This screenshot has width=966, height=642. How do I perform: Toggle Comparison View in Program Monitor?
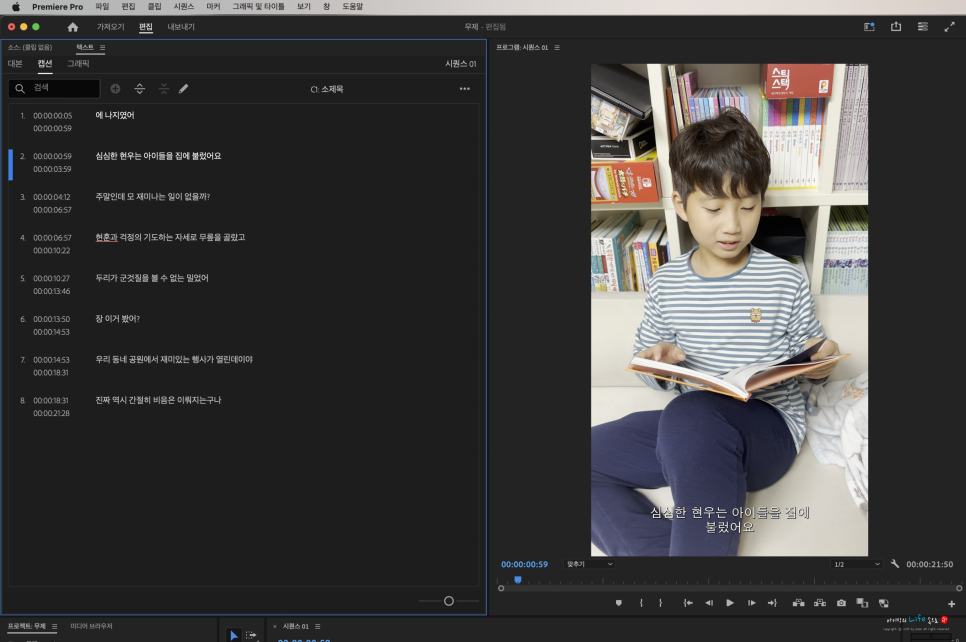click(x=862, y=603)
